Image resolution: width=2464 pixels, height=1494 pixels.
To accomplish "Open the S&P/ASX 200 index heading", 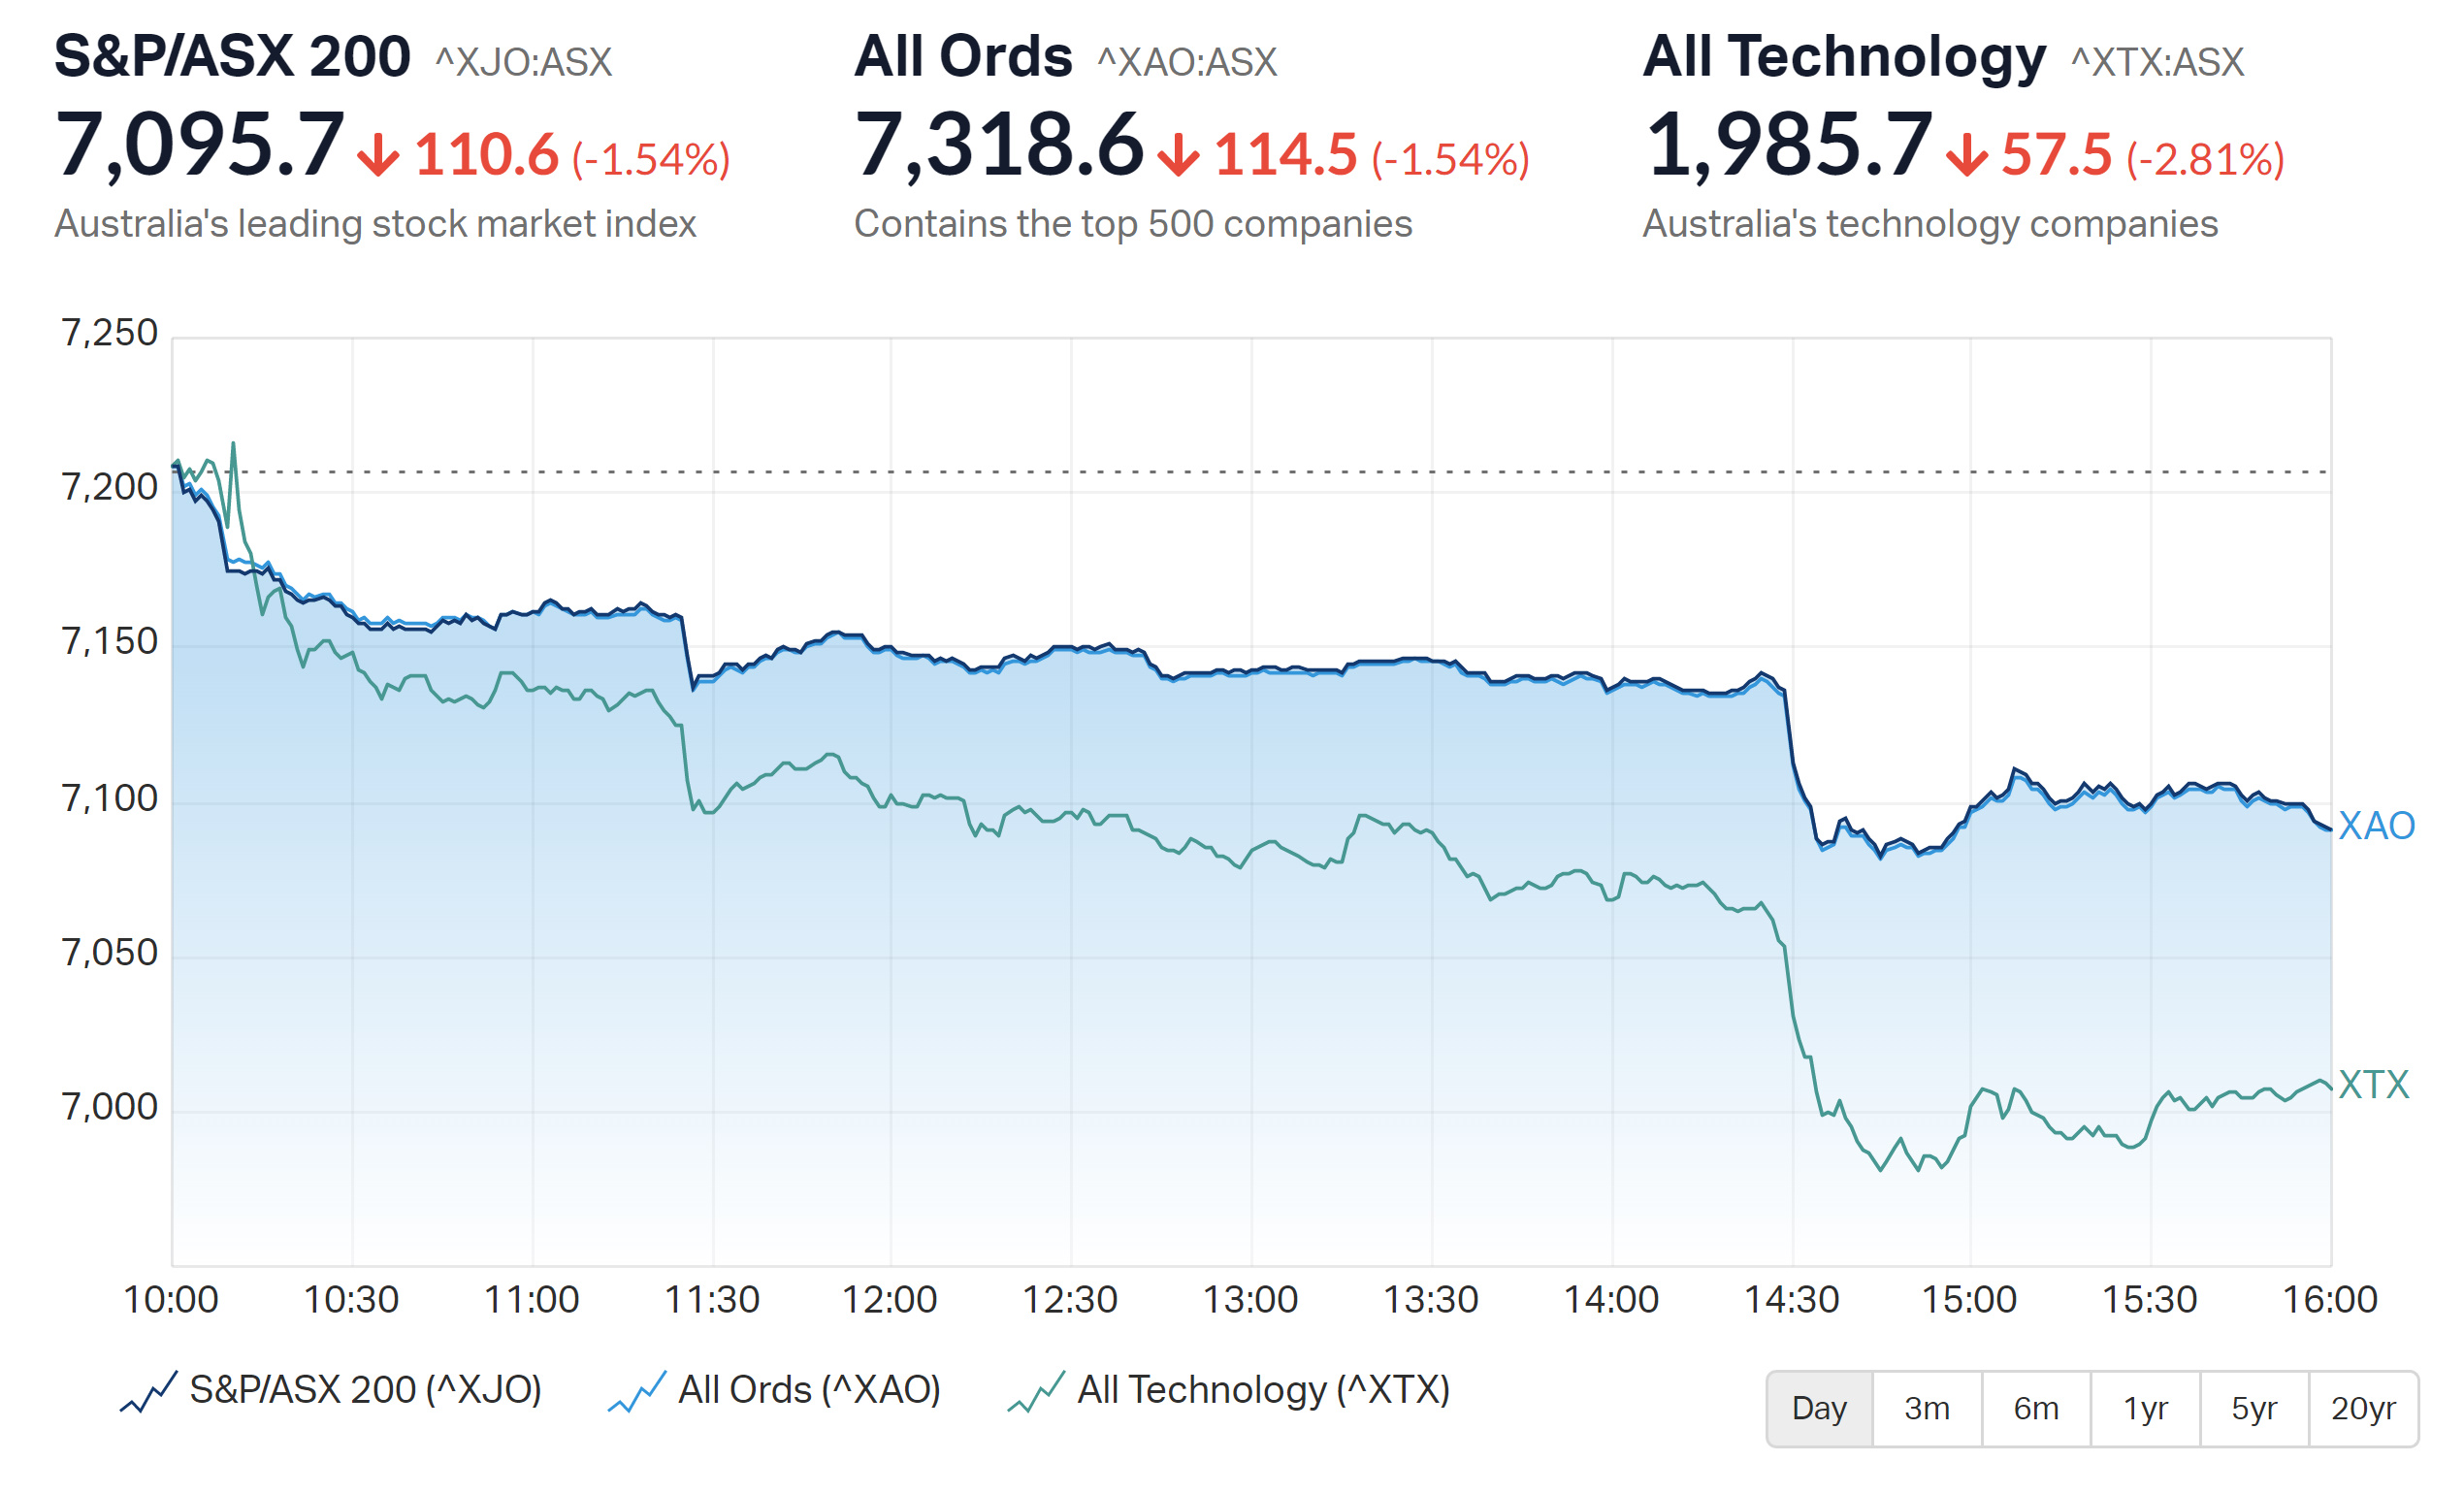I will coord(232,56).
